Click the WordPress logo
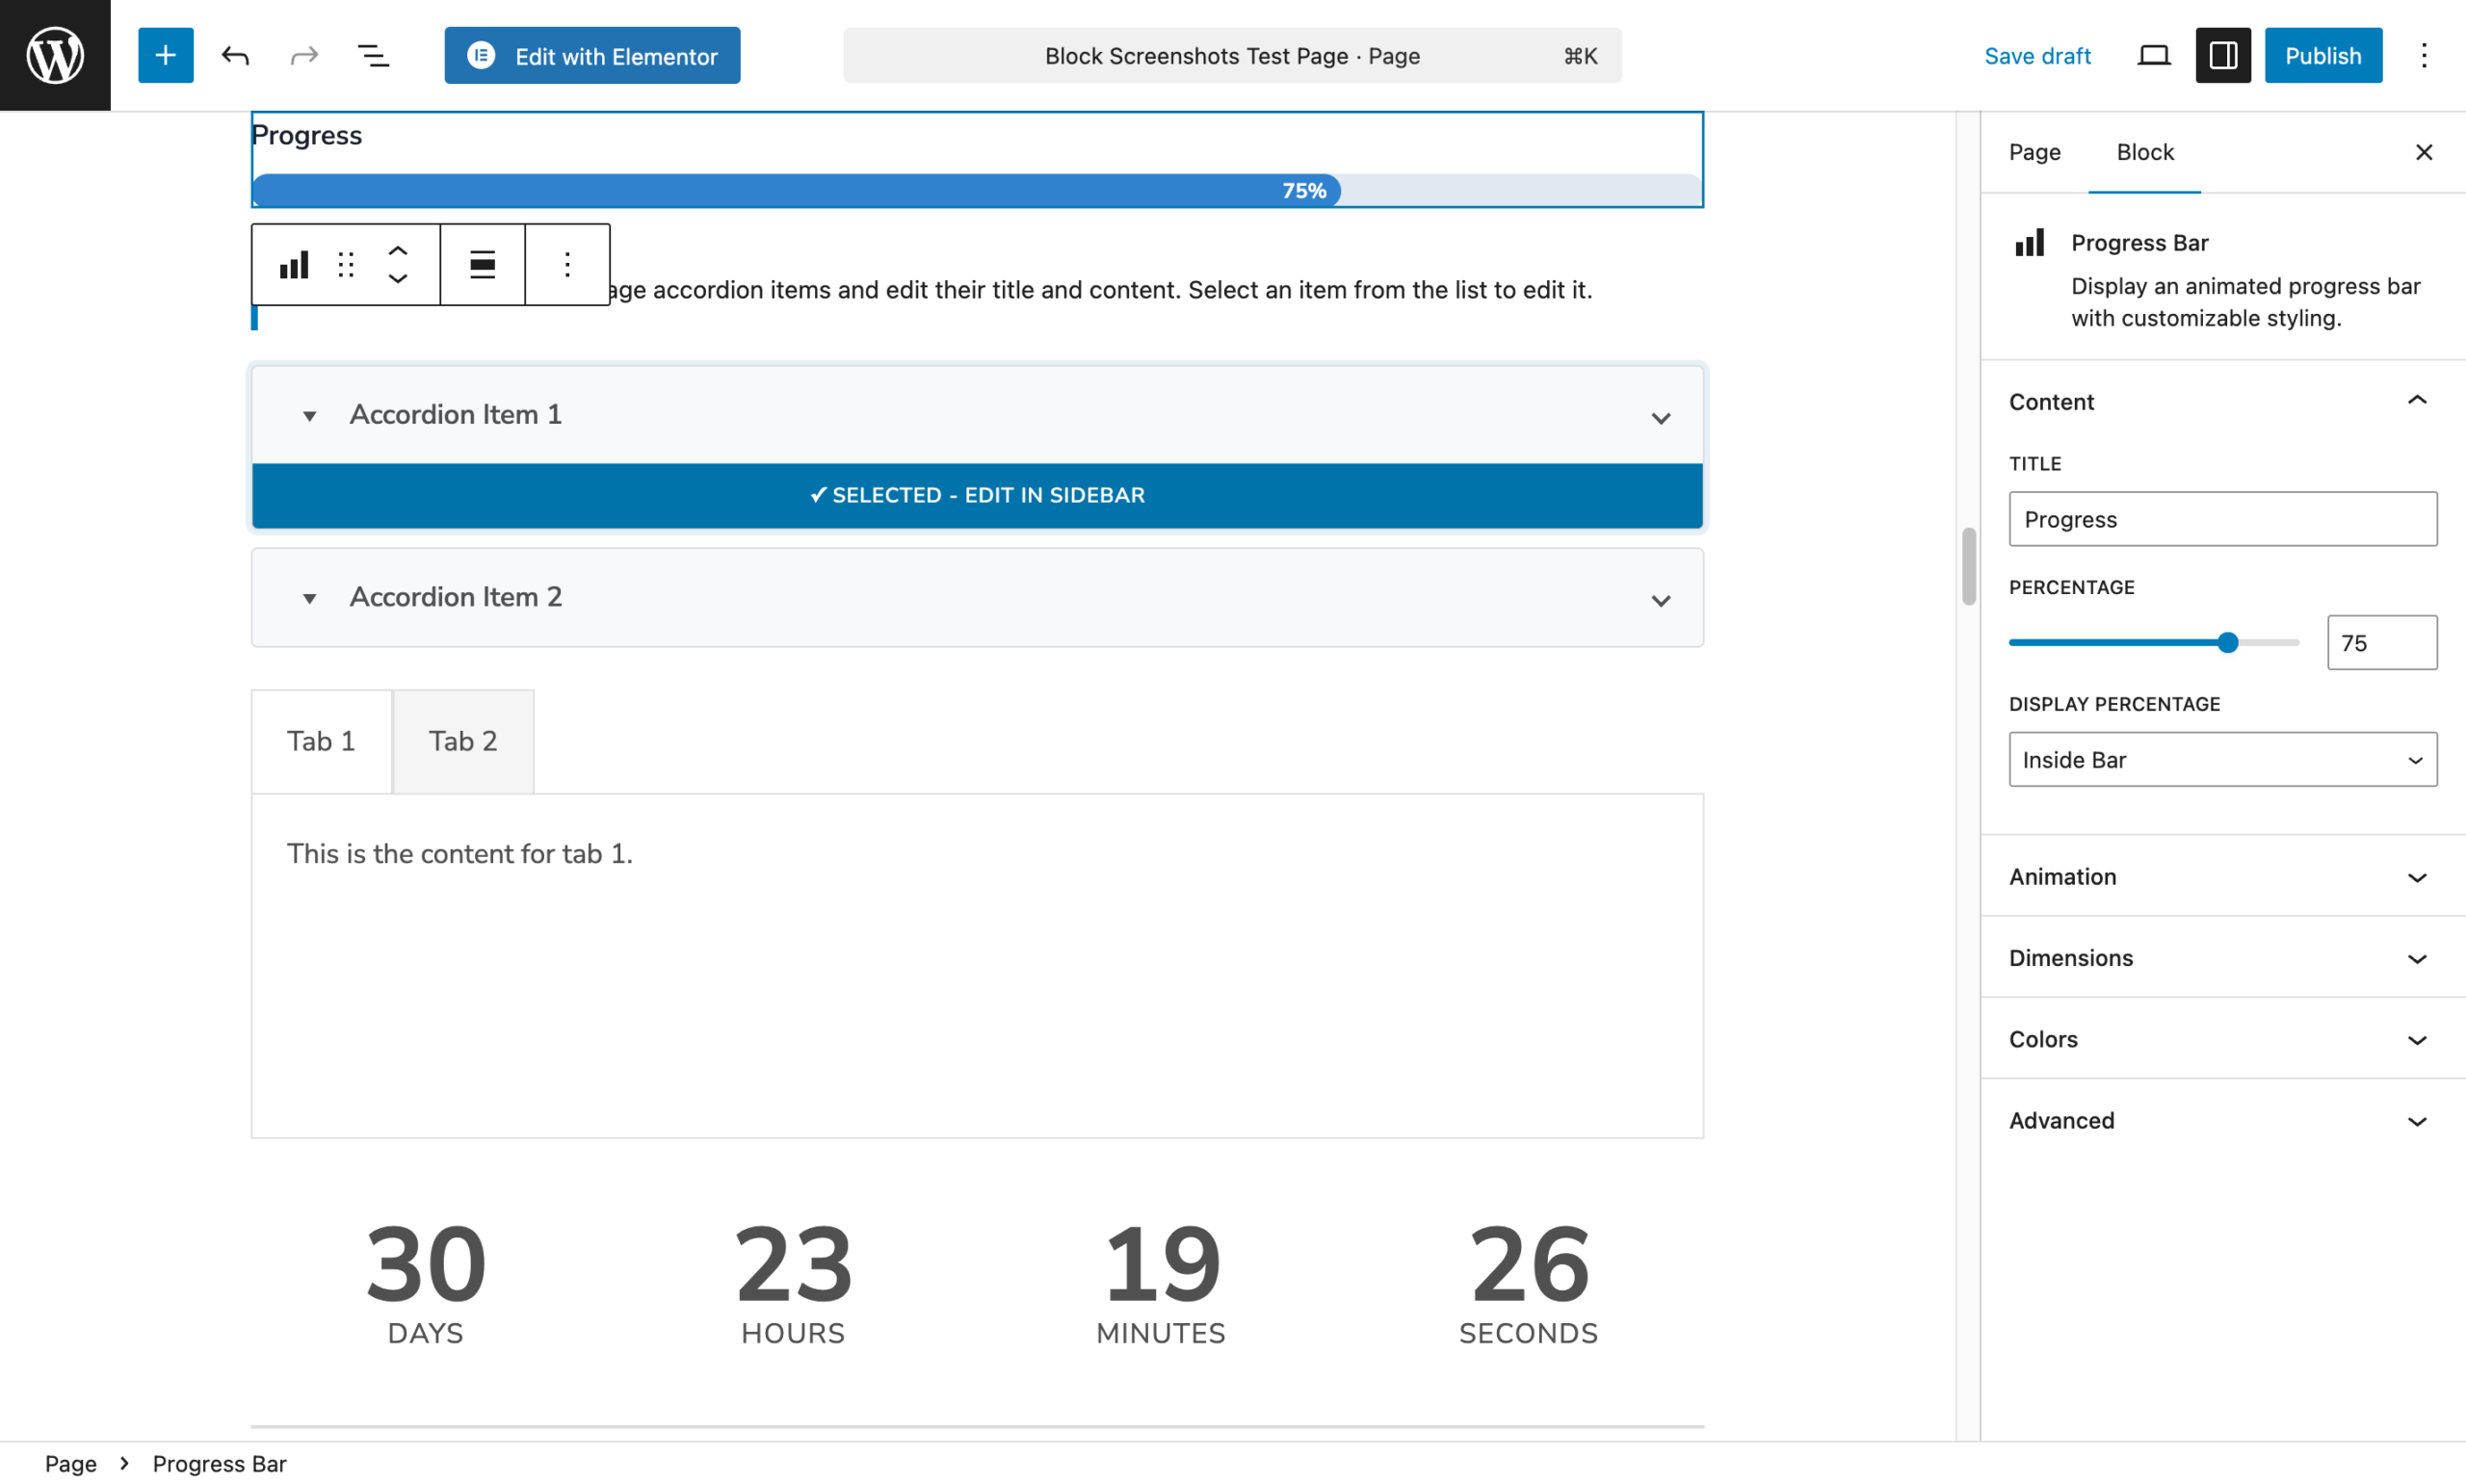The height and width of the screenshot is (1484, 2466). [x=54, y=54]
